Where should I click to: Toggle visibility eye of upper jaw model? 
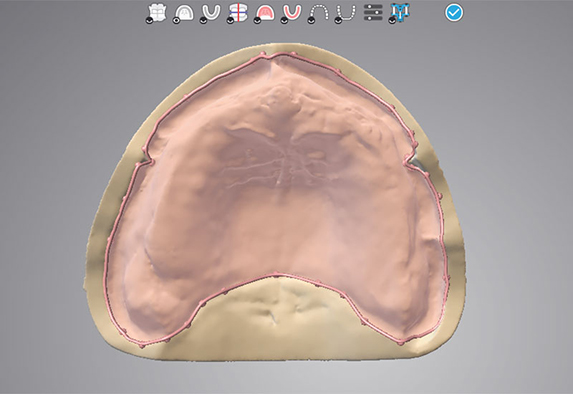[176, 21]
